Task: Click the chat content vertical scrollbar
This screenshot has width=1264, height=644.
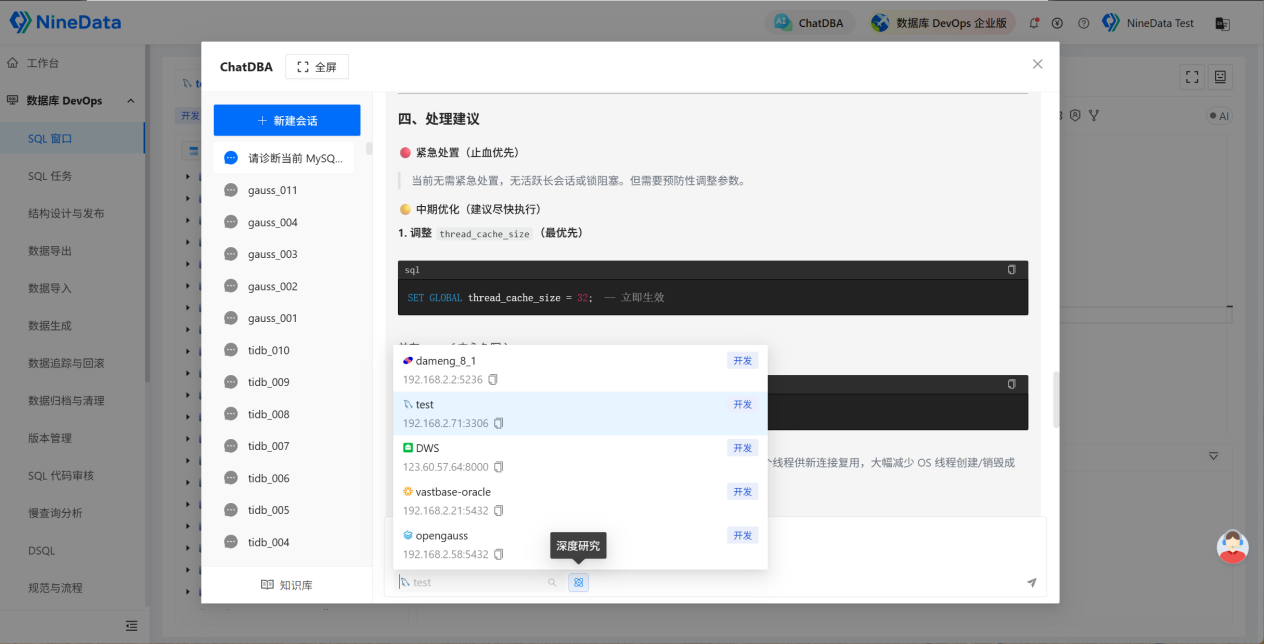Action: coord(1054,400)
